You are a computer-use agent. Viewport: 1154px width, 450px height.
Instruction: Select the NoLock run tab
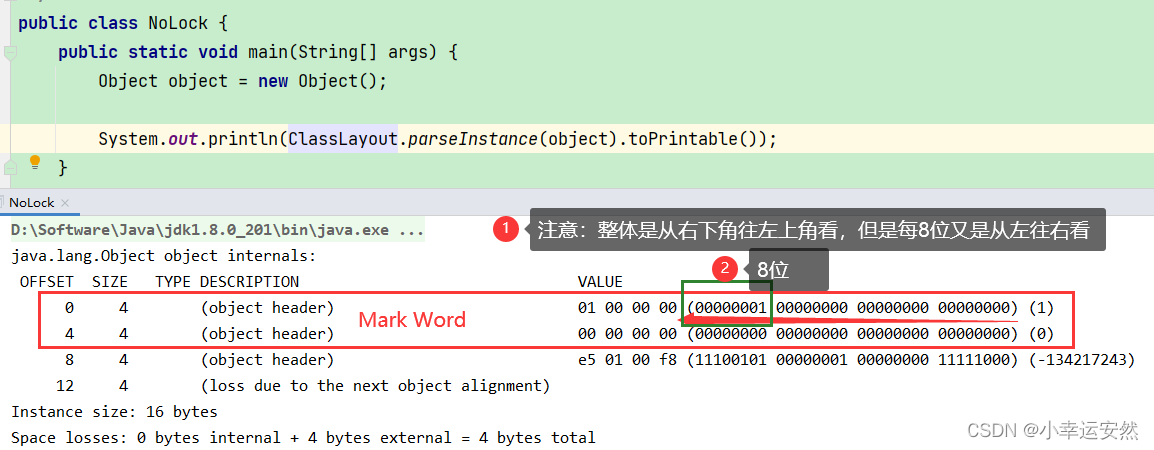click(x=32, y=203)
